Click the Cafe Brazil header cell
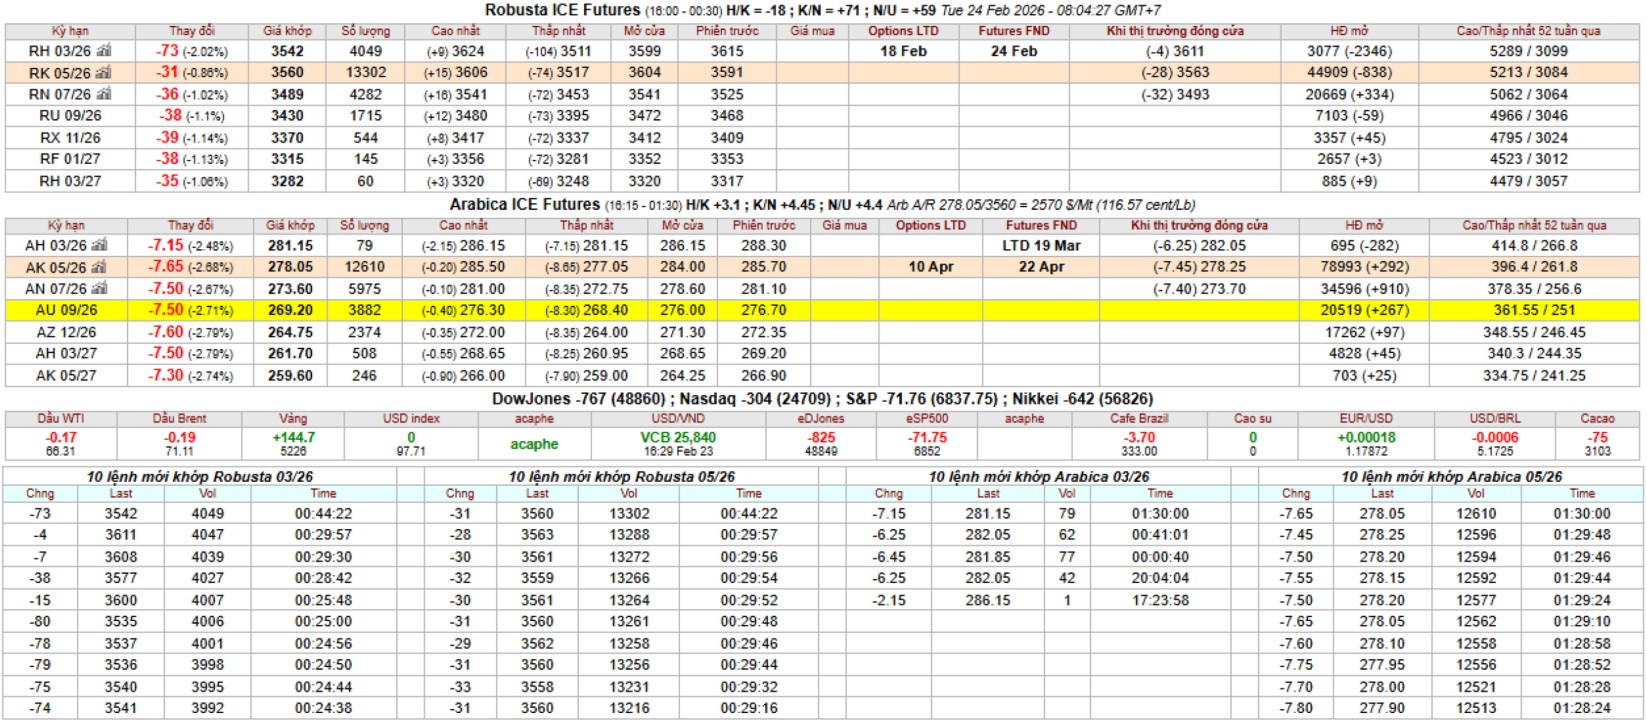This screenshot has height=723, width=1647. click(x=1139, y=418)
